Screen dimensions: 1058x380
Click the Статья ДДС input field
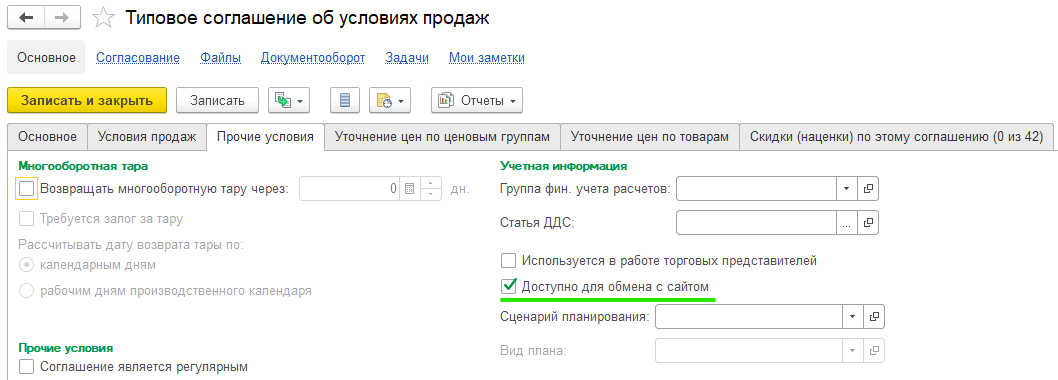coord(756,222)
